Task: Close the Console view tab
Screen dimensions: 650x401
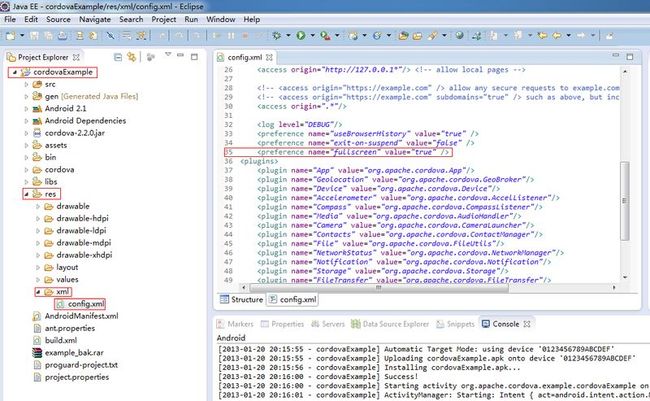Action: pyautogui.click(x=527, y=324)
